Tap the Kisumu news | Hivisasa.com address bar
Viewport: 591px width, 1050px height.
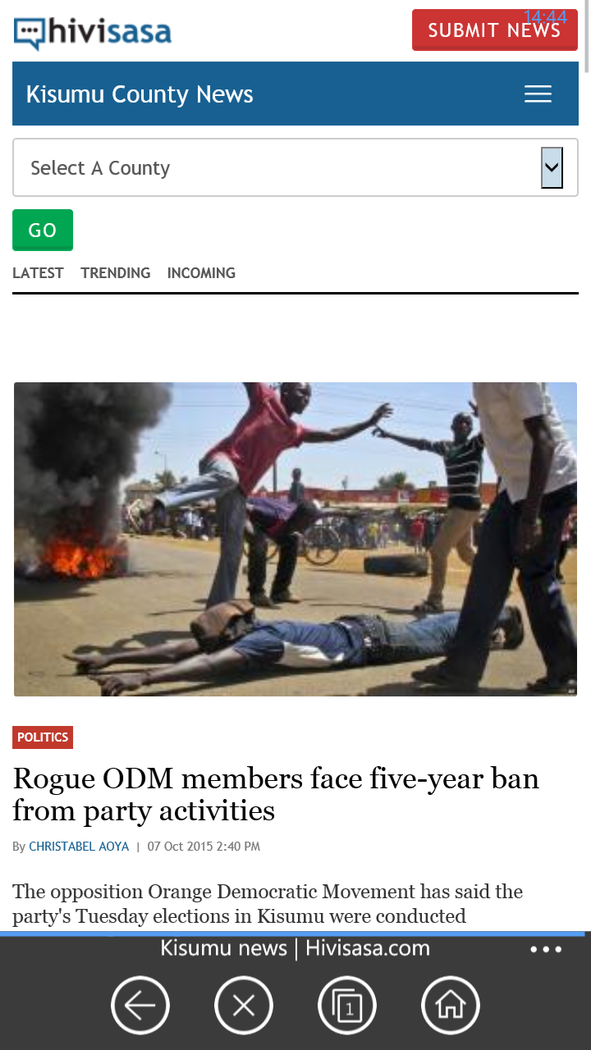[295, 948]
